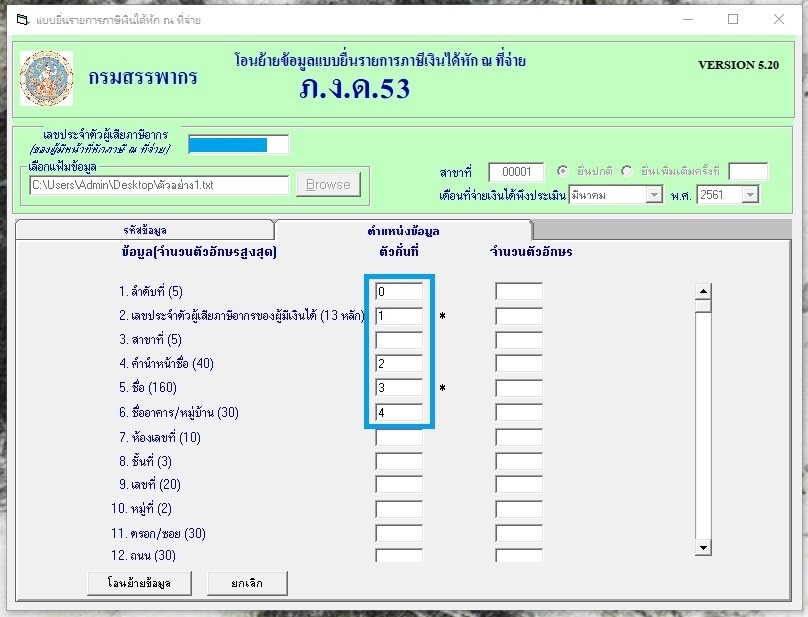Viewport: 808px width, 617px height.
Task: Maximize the window
Action: point(733,20)
